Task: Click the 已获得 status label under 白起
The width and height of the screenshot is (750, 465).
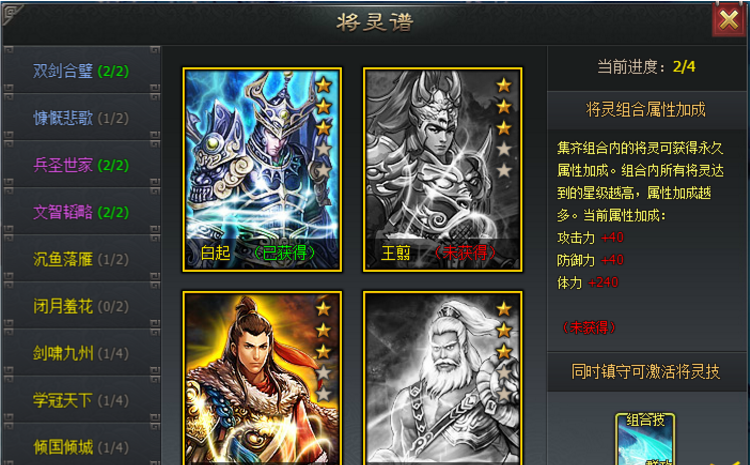Action: point(284,252)
